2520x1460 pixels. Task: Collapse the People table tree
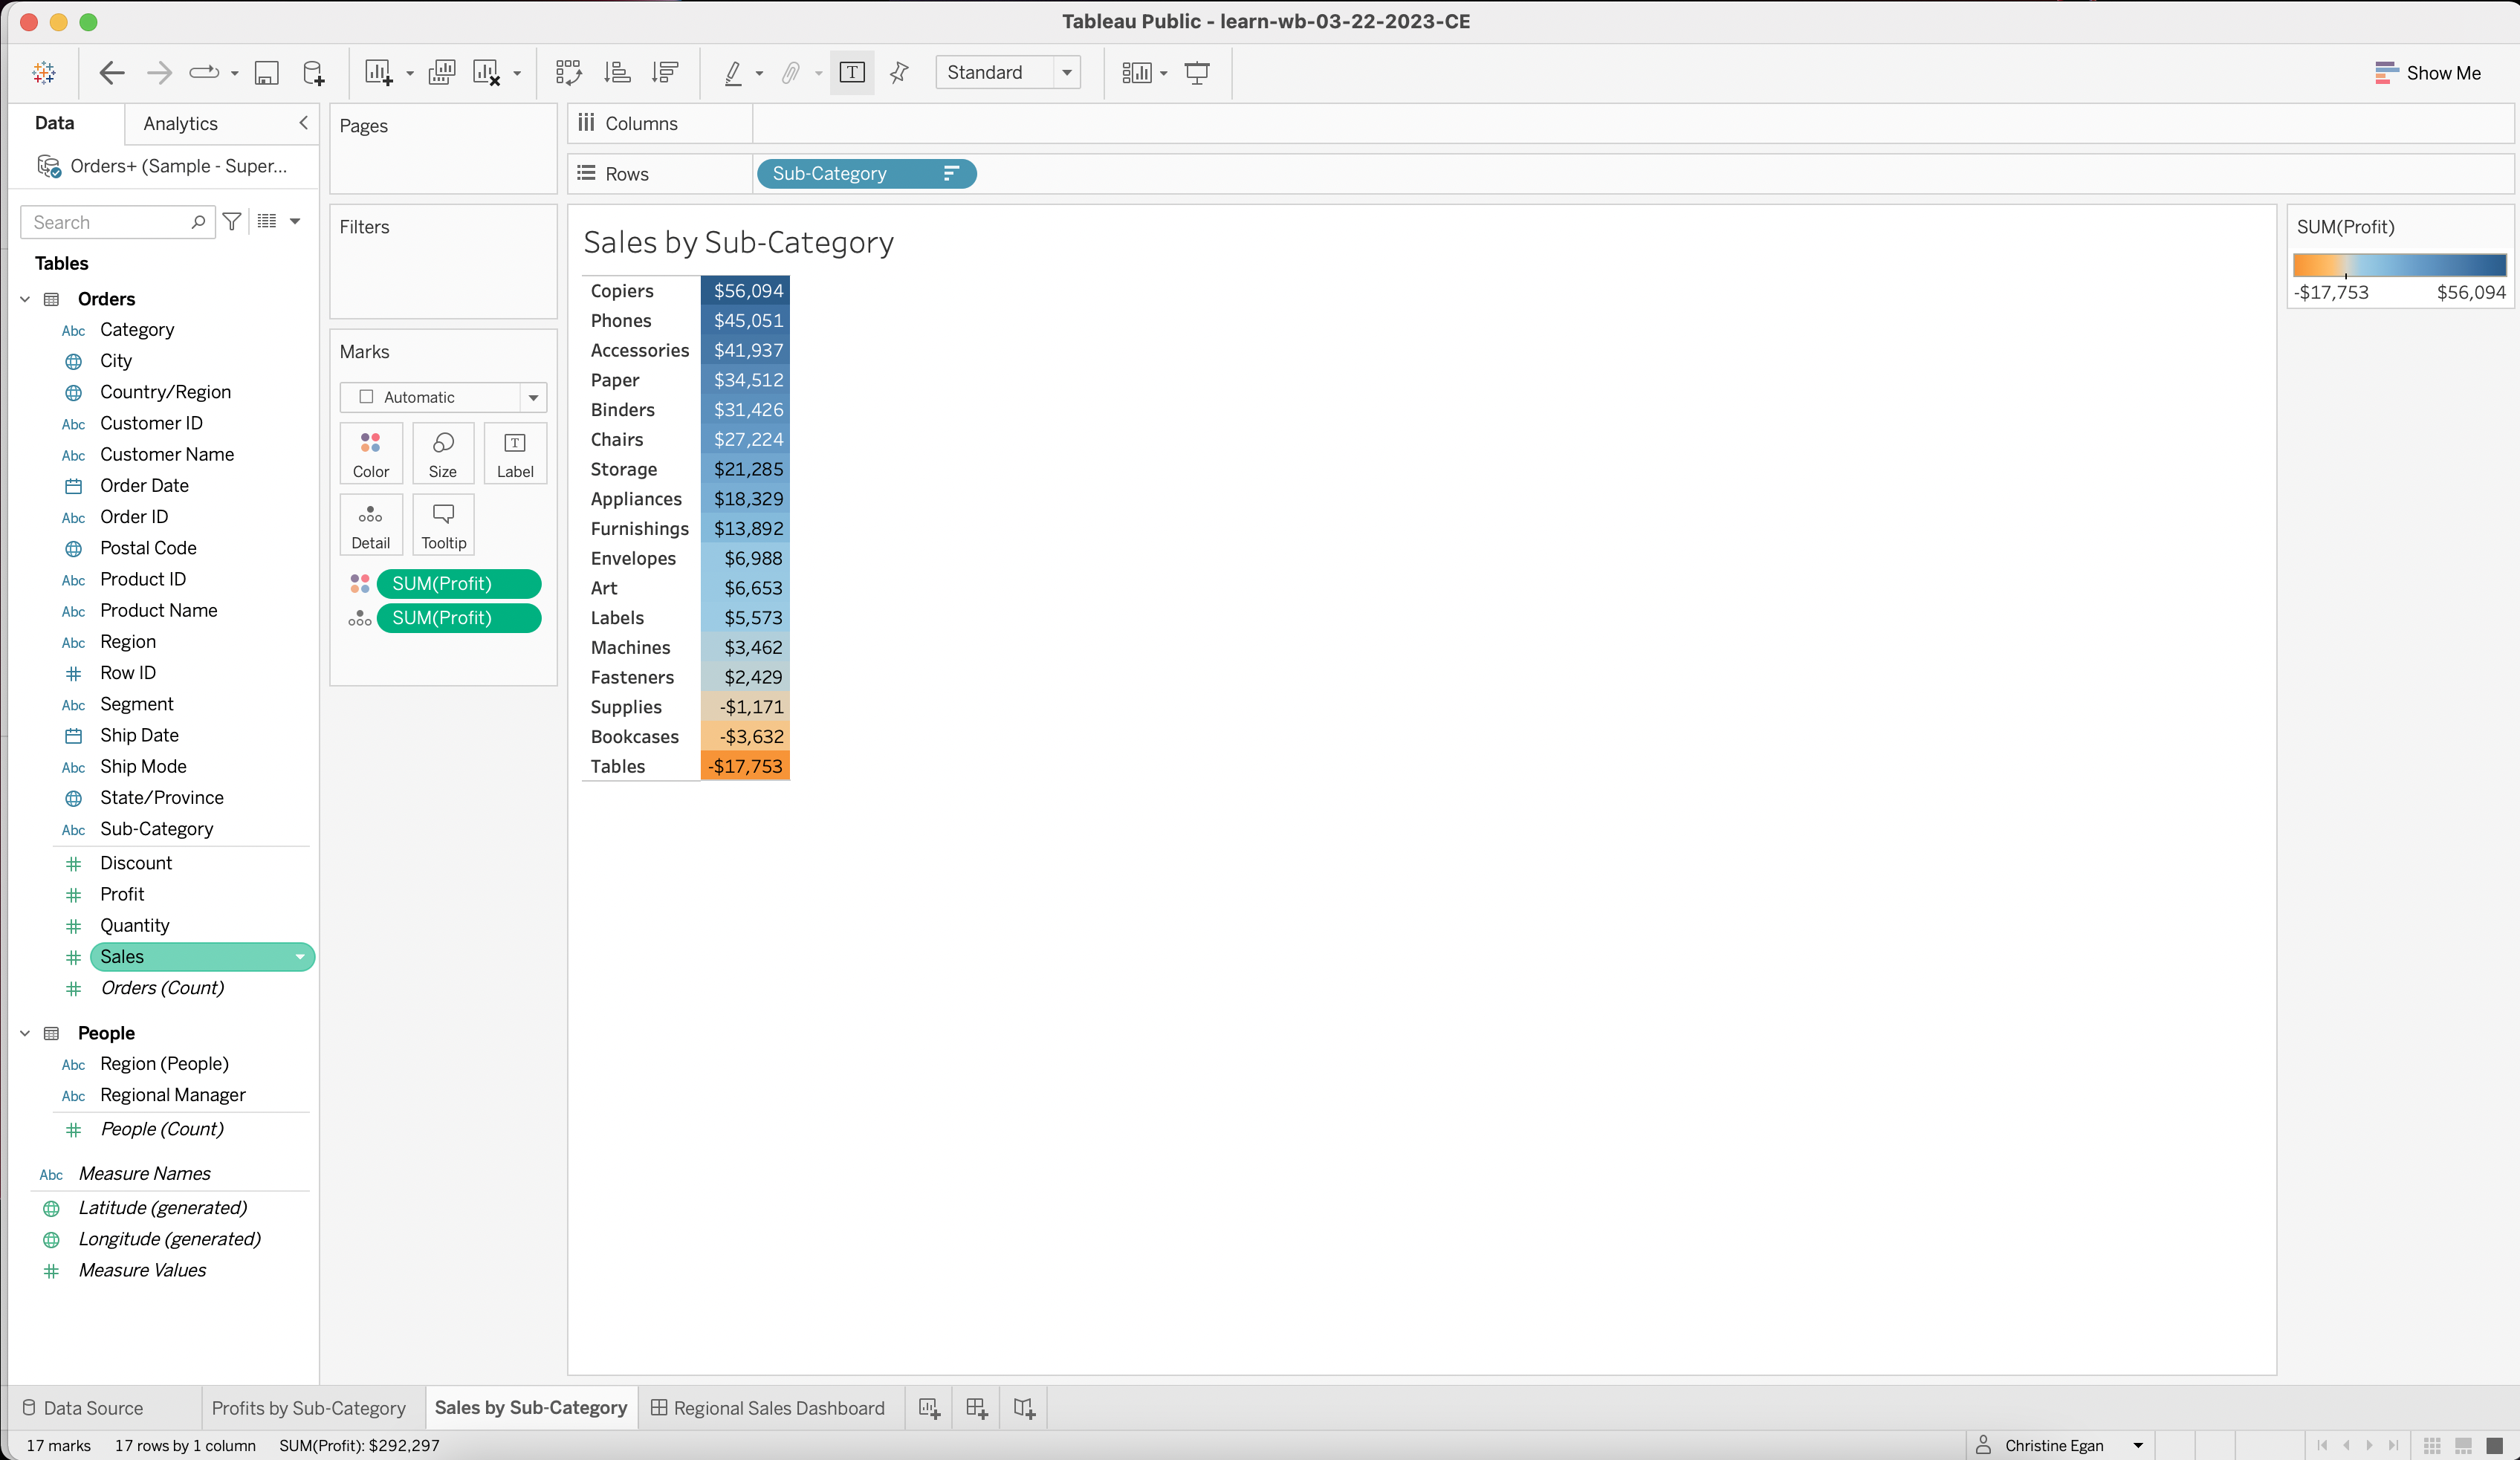(x=25, y=1033)
